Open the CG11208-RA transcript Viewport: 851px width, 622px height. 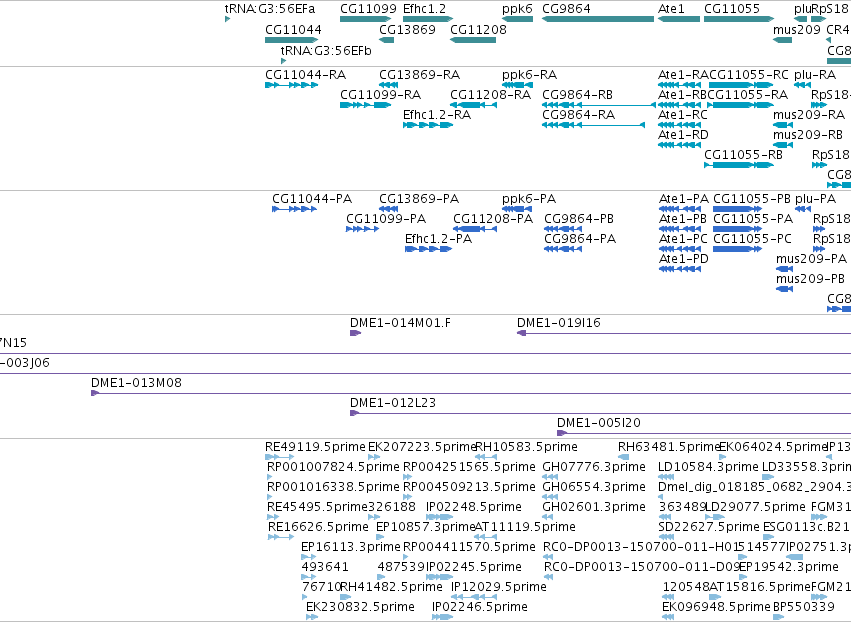(473, 105)
